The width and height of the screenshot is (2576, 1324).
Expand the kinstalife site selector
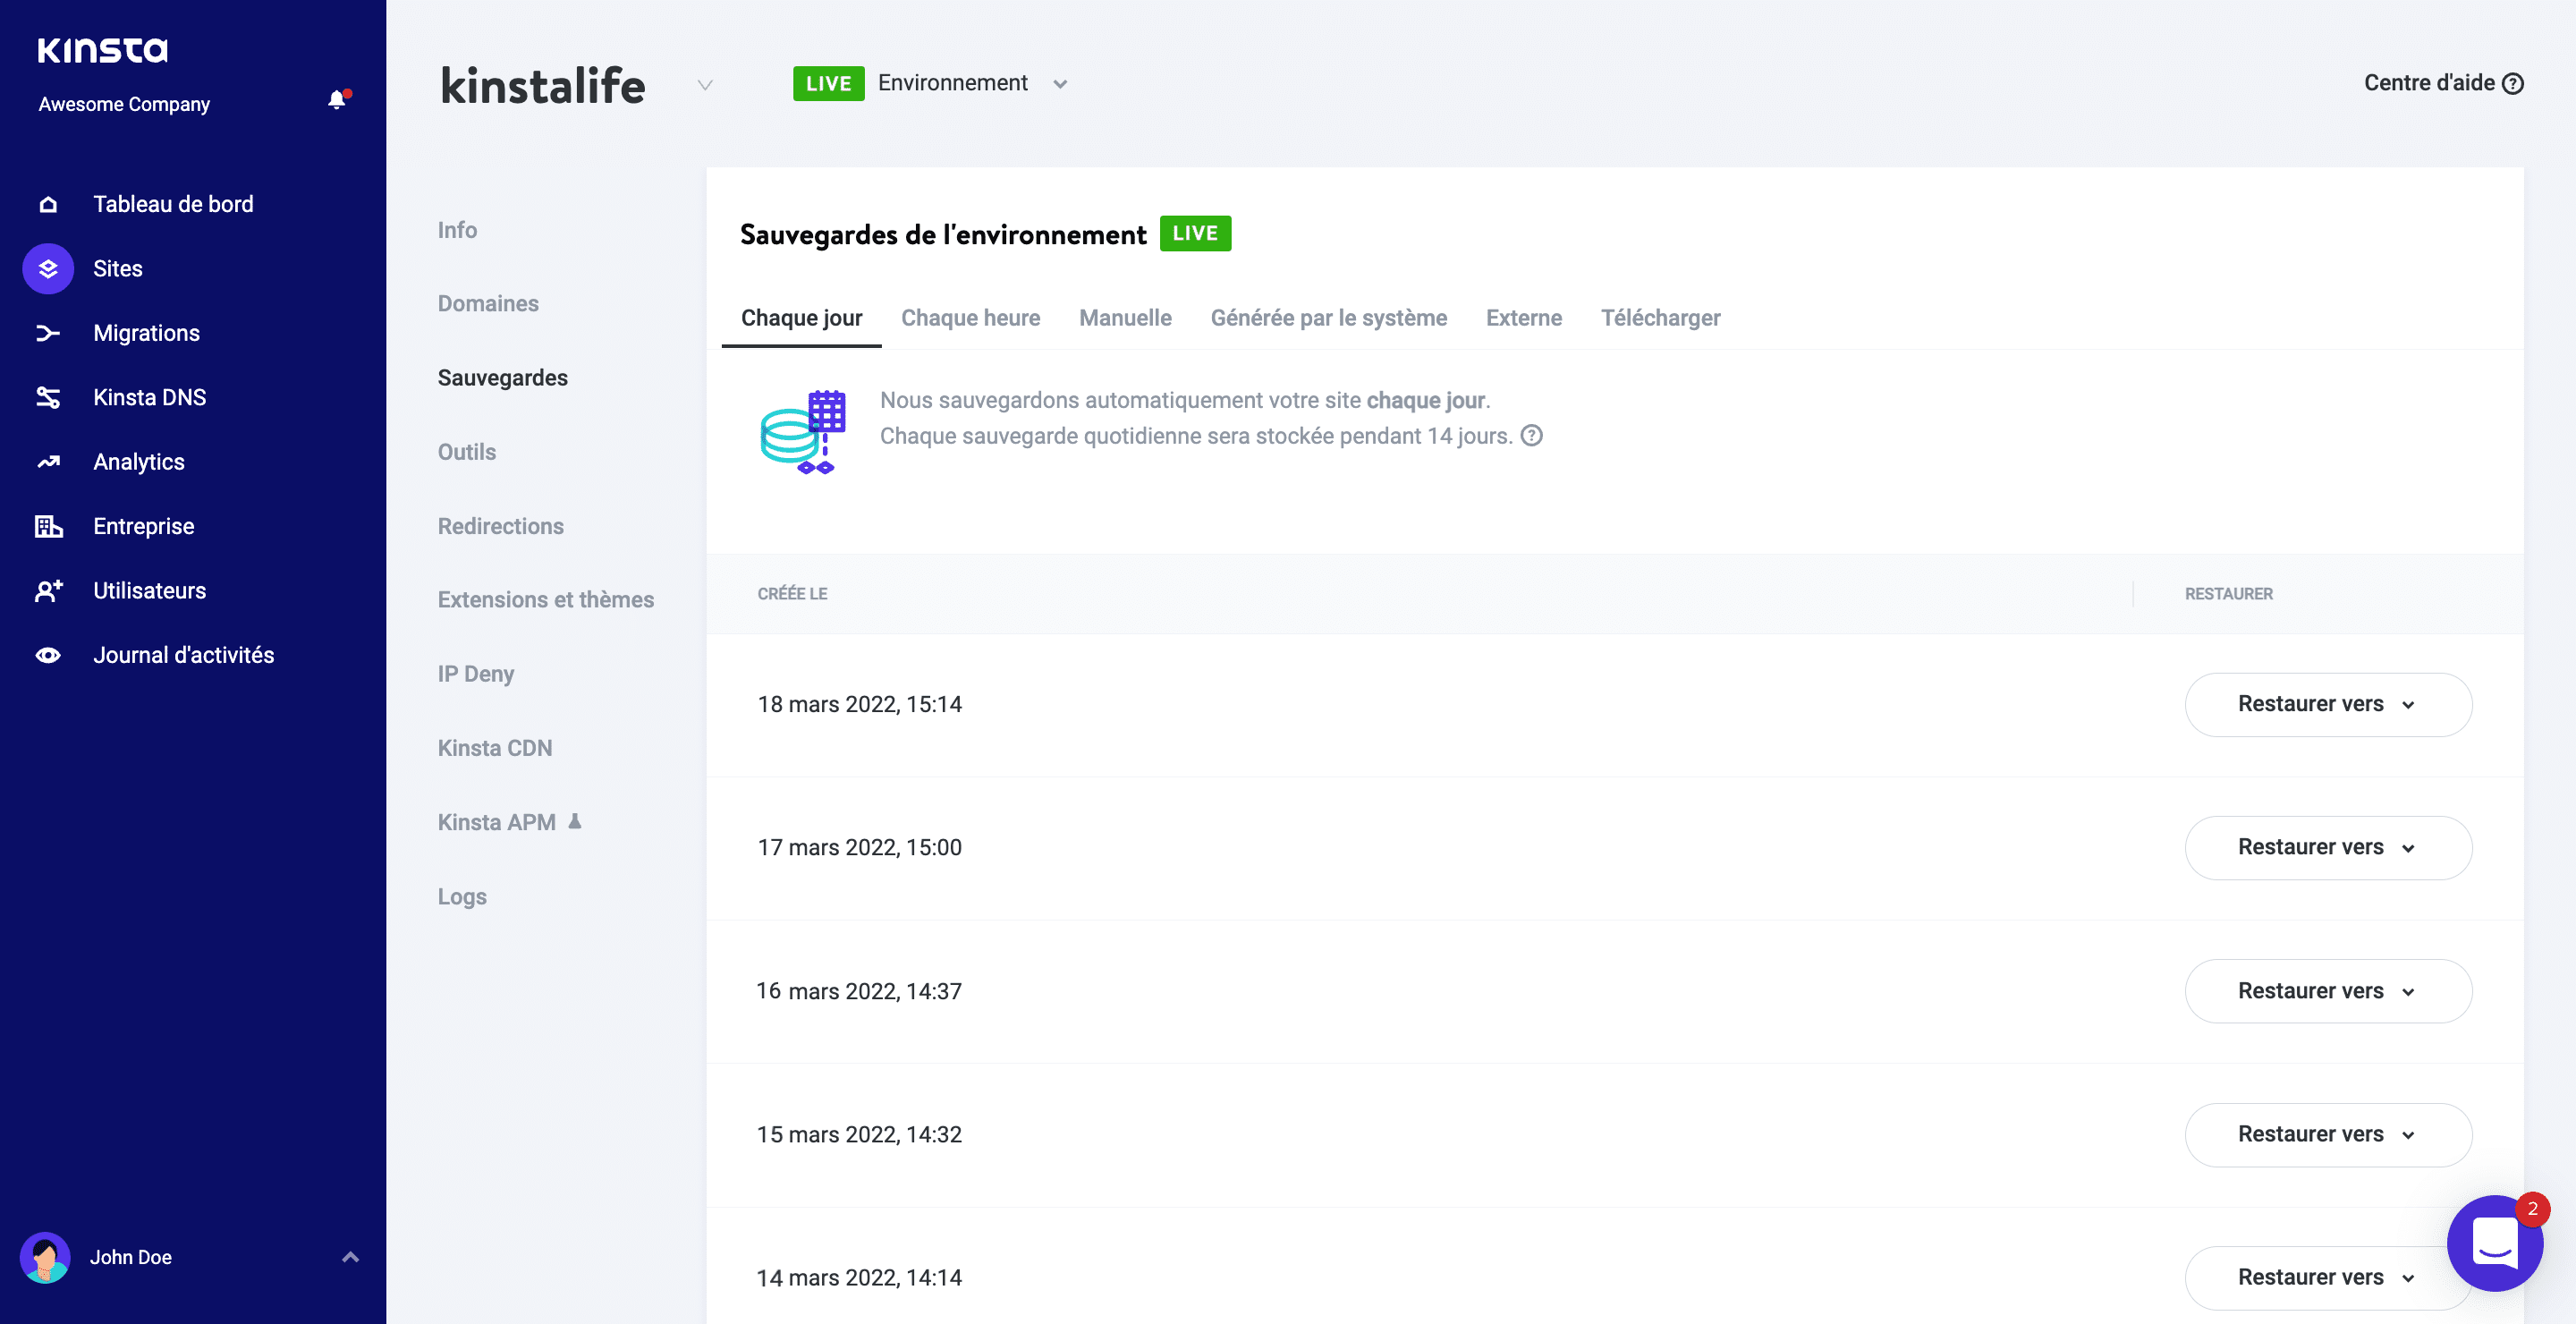coord(706,86)
